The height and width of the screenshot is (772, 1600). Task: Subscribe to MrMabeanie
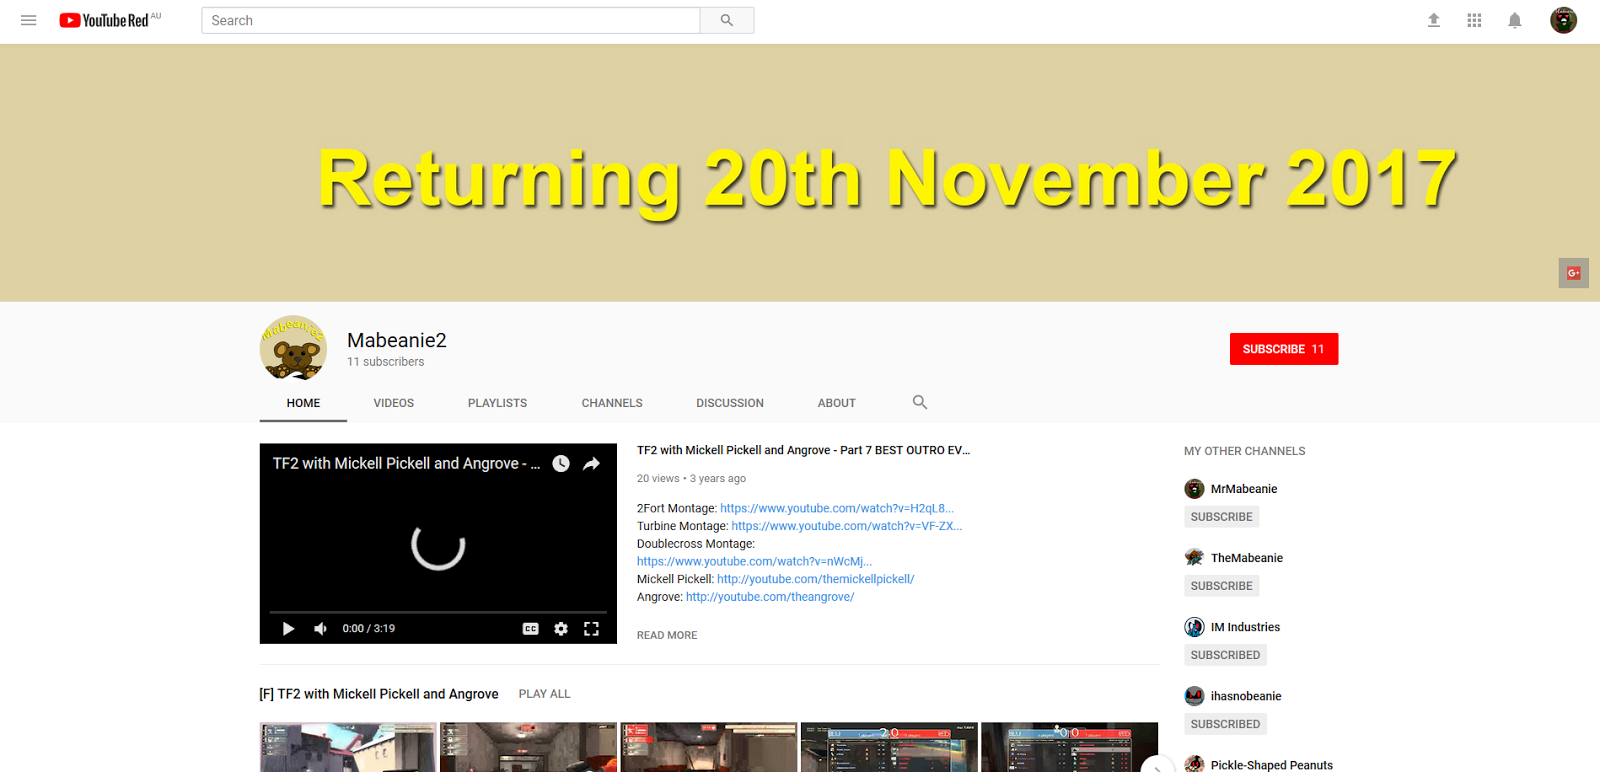pyautogui.click(x=1221, y=517)
